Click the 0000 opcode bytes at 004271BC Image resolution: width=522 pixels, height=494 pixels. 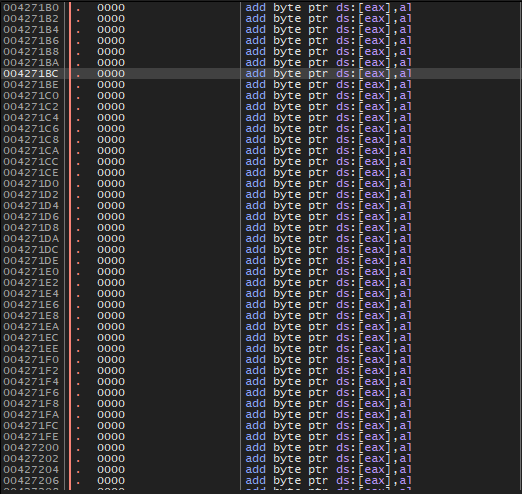tap(111, 74)
